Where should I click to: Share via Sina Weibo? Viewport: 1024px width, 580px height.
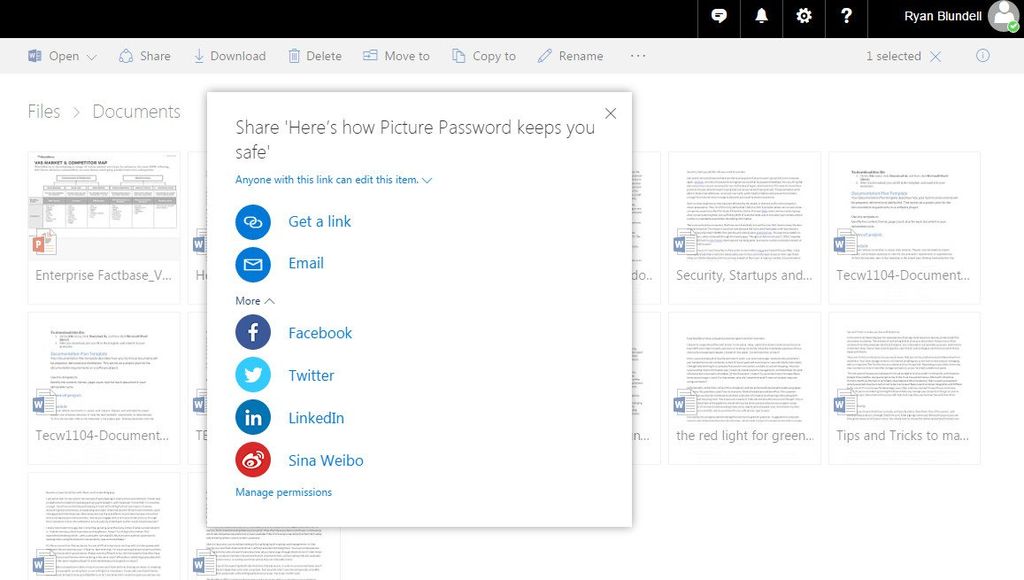(x=323, y=460)
